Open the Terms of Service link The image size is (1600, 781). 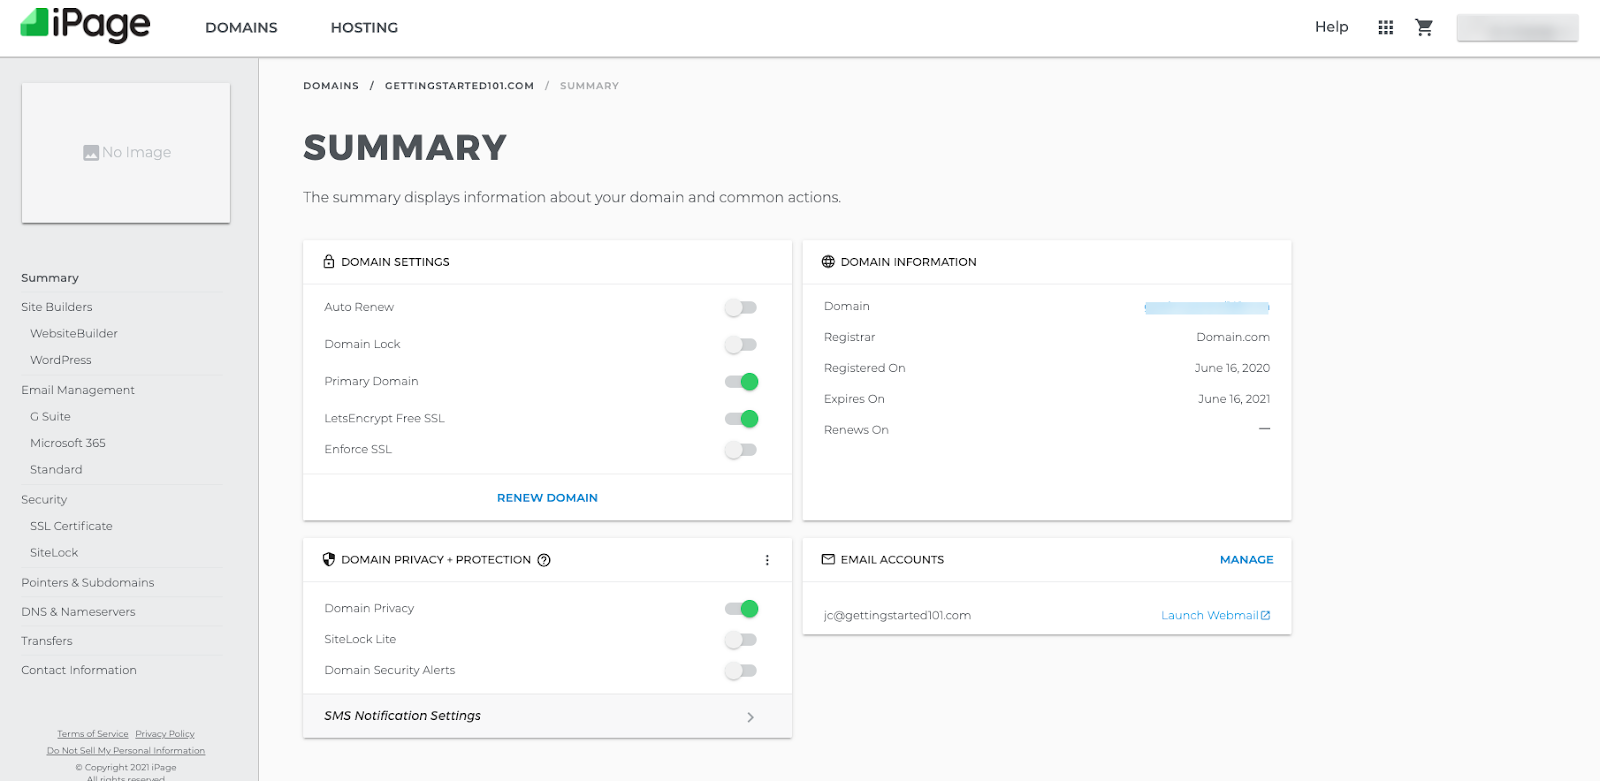[93, 734]
